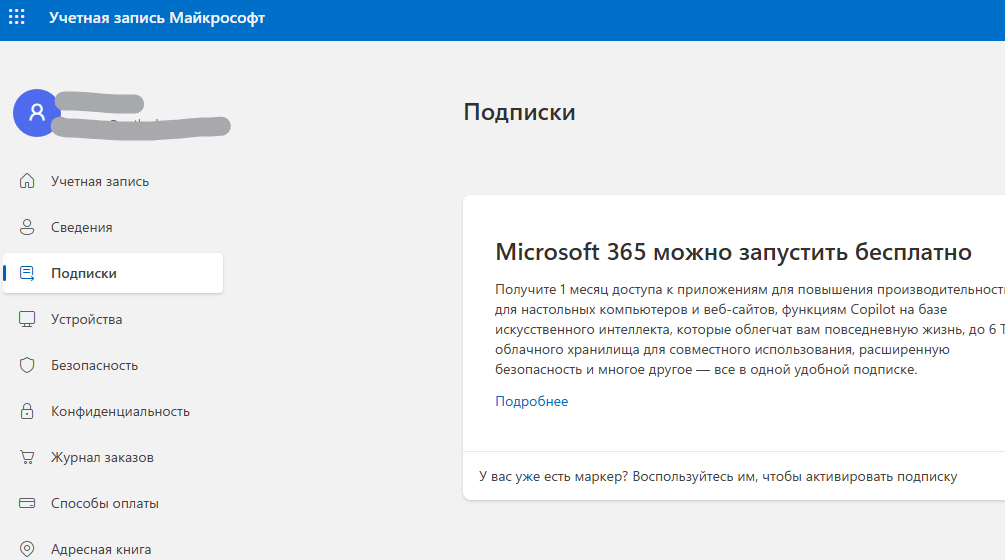1005x560 pixels.
Task: Click the cart icon beside Журнал заказов
Action: [x=27, y=457]
